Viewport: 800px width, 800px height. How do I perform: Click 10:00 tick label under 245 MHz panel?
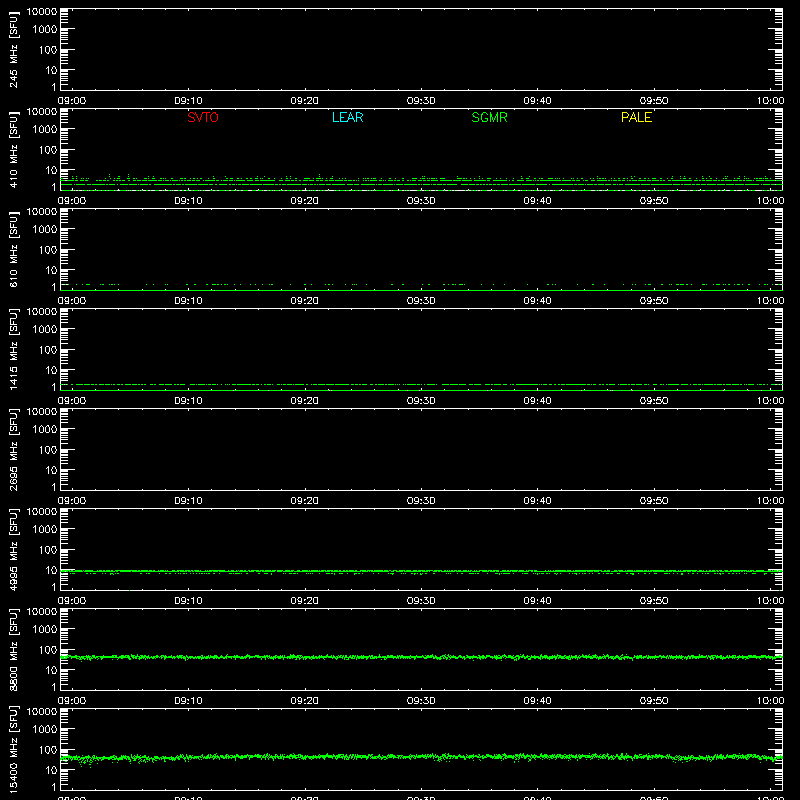tap(770, 101)
